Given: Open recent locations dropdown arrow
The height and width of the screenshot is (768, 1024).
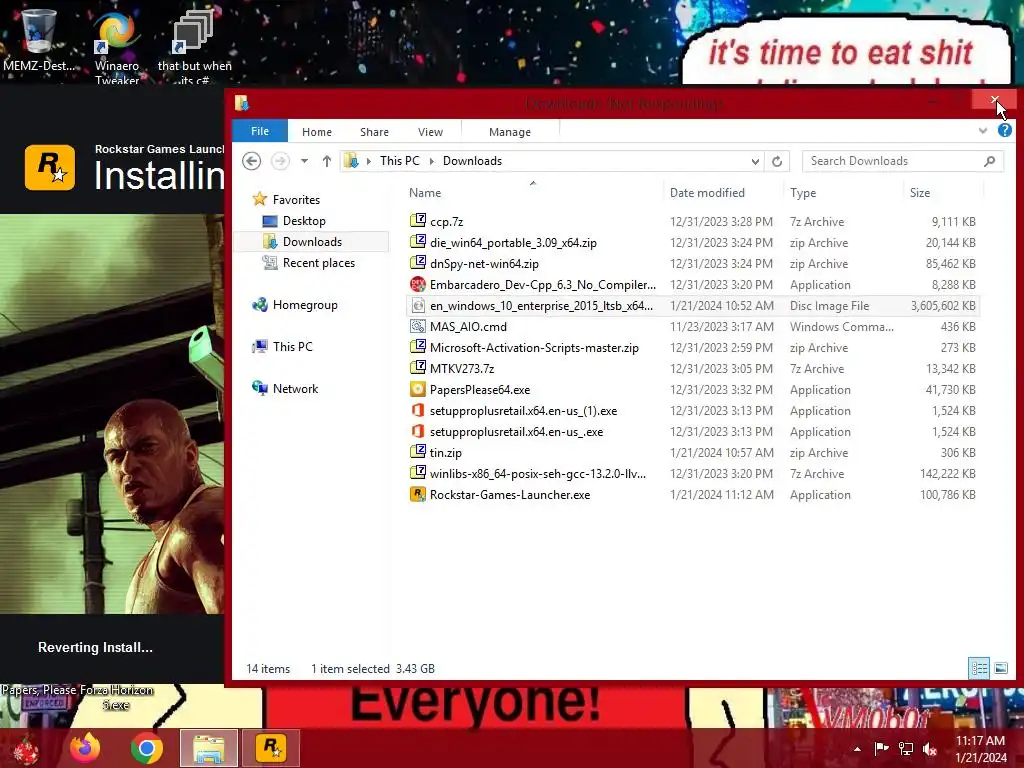Looking at the screenshot, I should pos(304,161).
